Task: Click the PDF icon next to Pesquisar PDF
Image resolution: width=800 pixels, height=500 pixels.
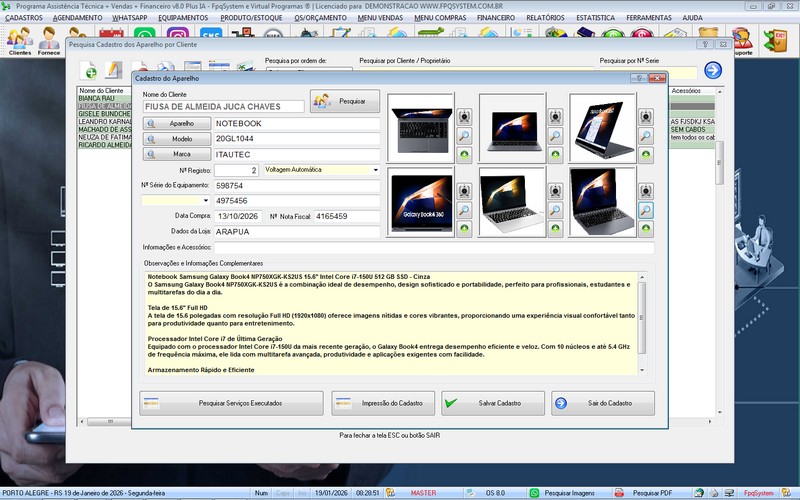Action: [x=619, y=493]
